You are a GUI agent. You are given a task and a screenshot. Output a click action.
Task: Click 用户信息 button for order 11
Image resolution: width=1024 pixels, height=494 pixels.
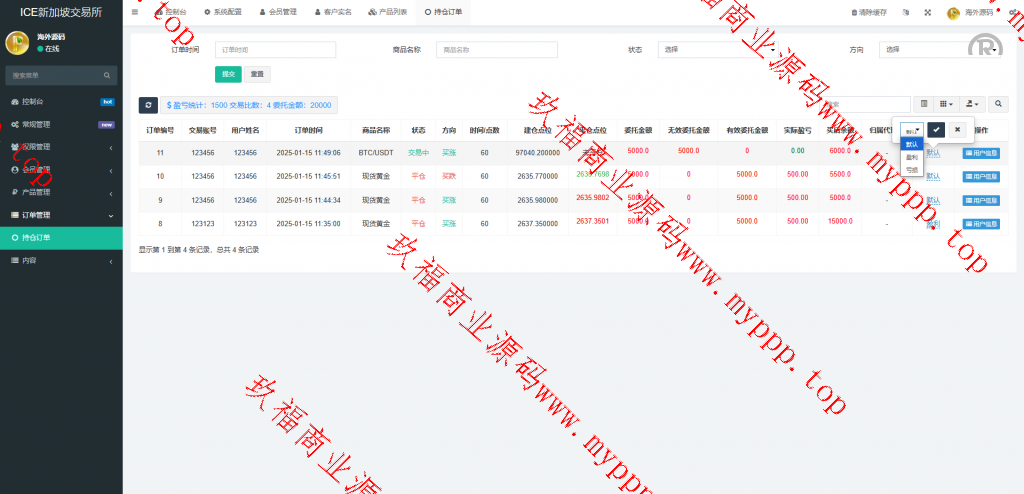981,152
